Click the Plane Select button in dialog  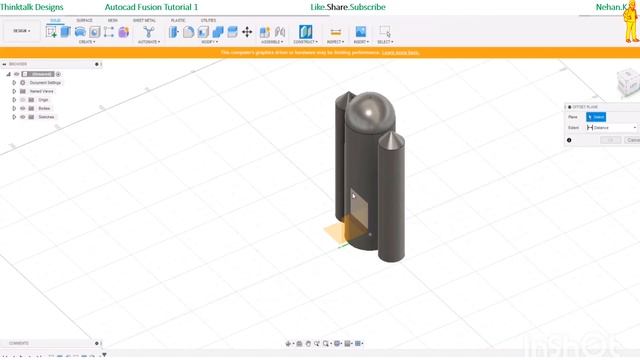pyautogui.click(x=596, y=117)
